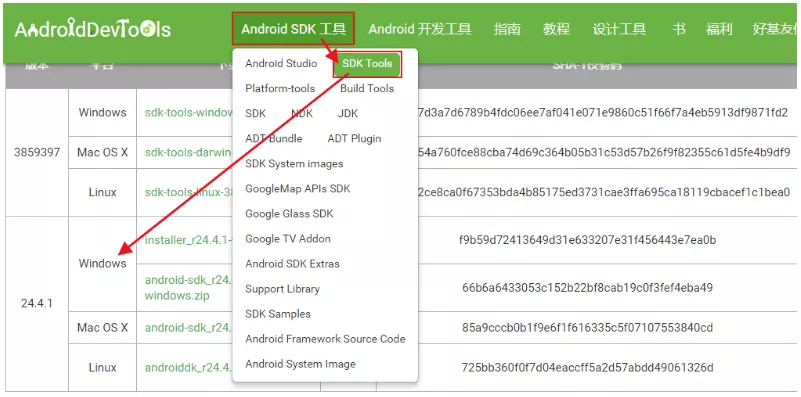
Task: Download android-sdk_r24 Mac OS X link
Action: point(189,327)
